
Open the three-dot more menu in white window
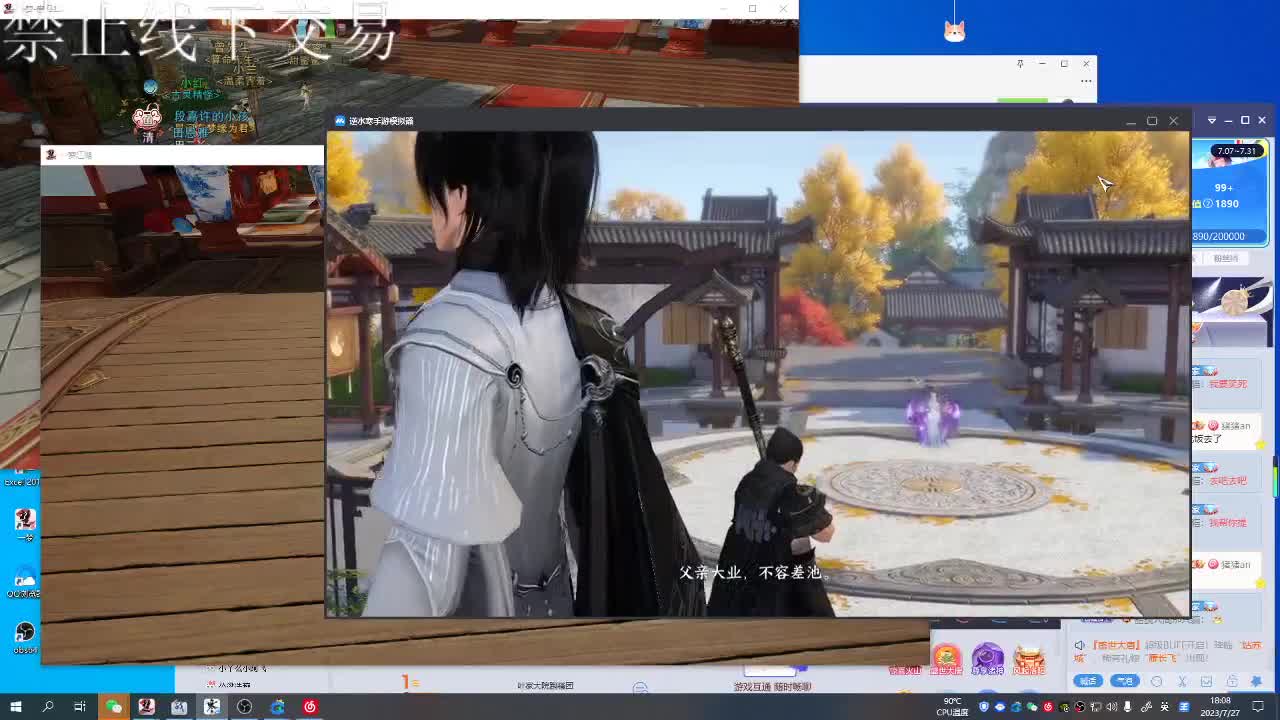1086,81
